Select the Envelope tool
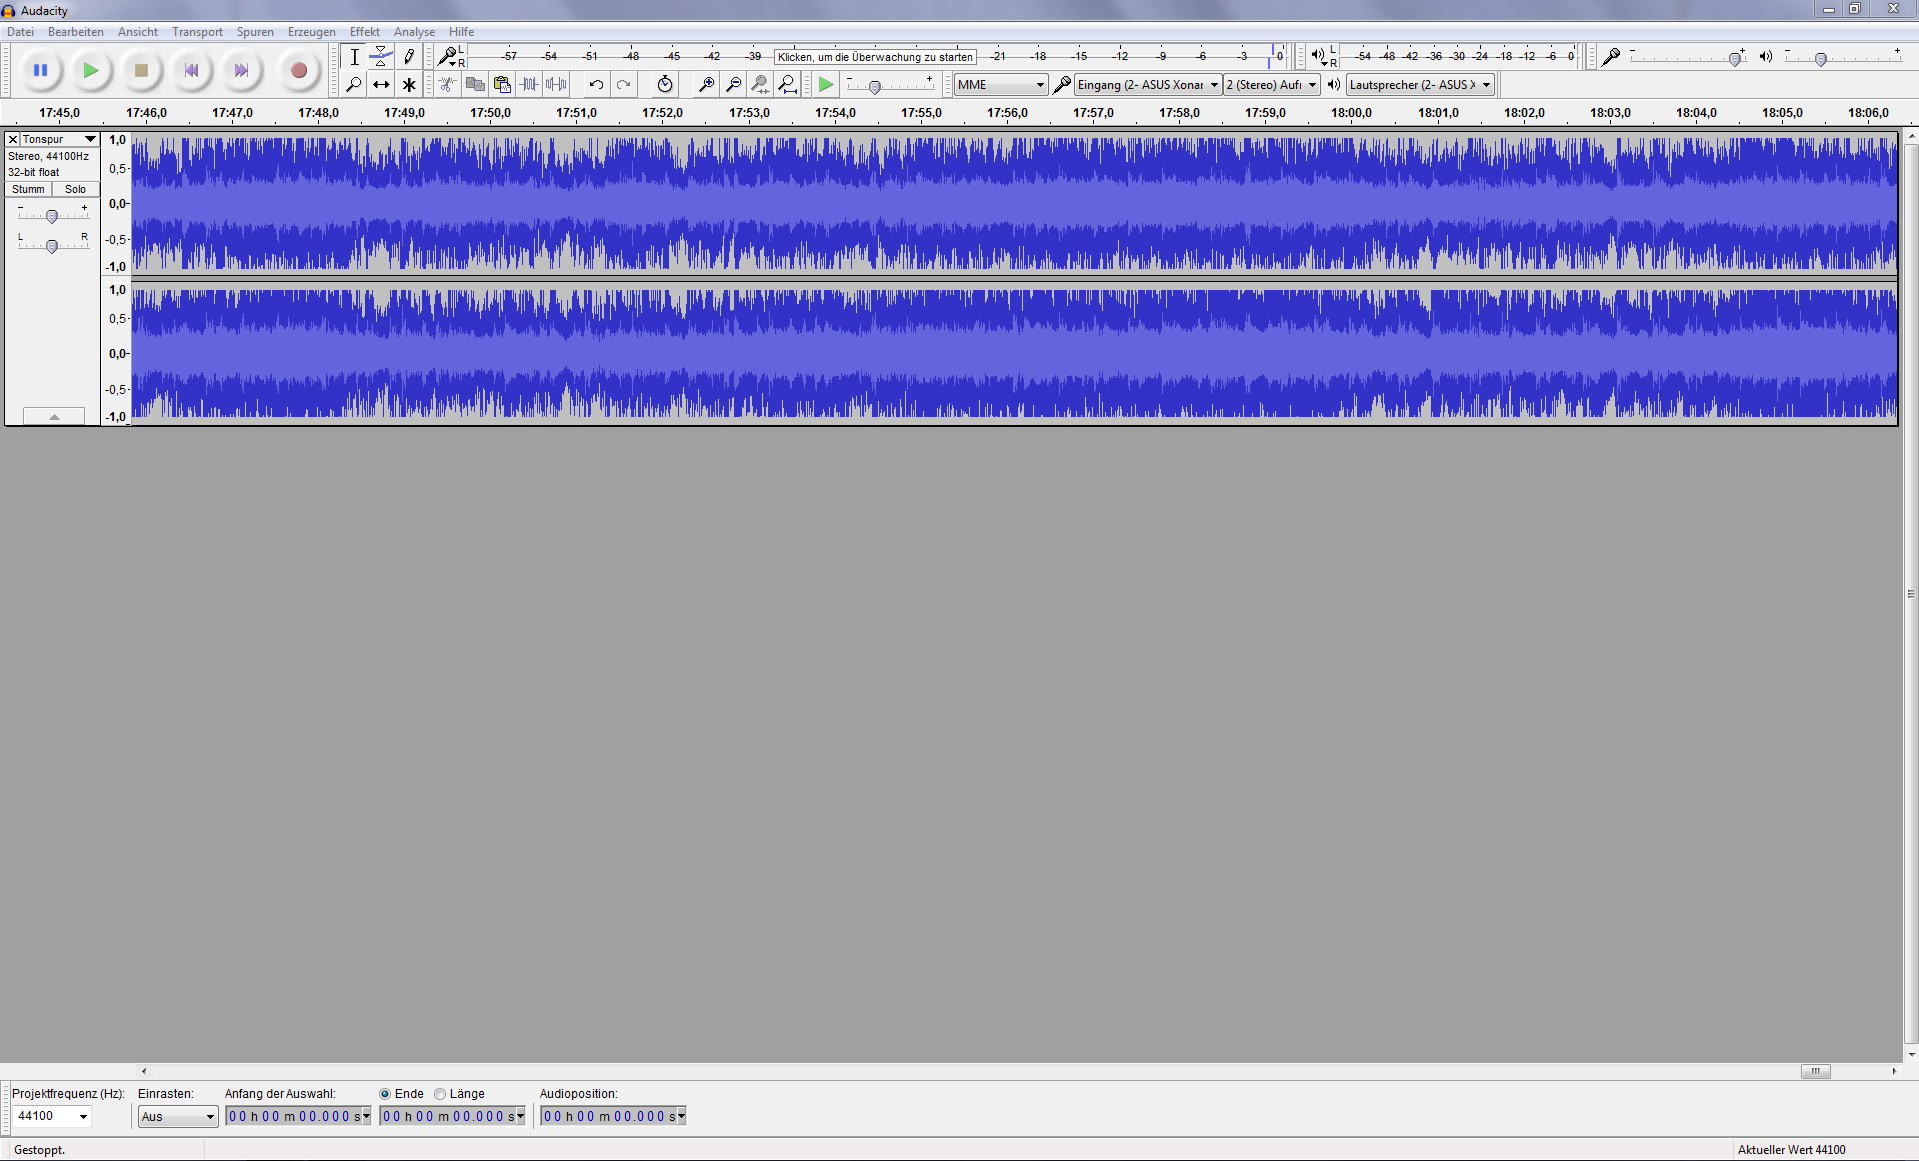Screen dimensions: 1919x1161 pos(381,57)
